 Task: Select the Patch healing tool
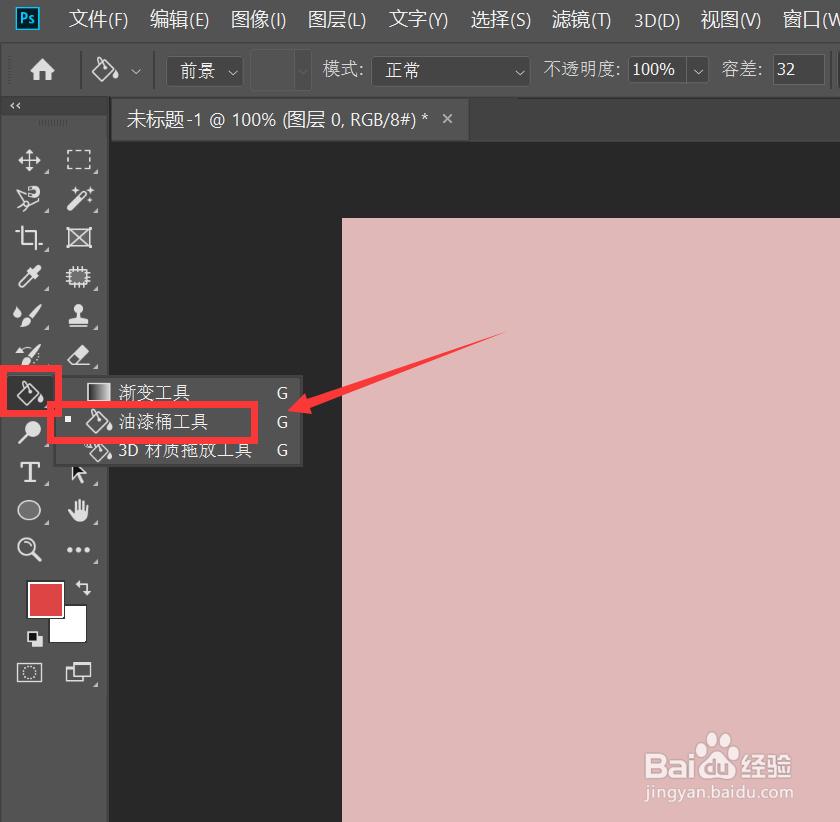79,277
